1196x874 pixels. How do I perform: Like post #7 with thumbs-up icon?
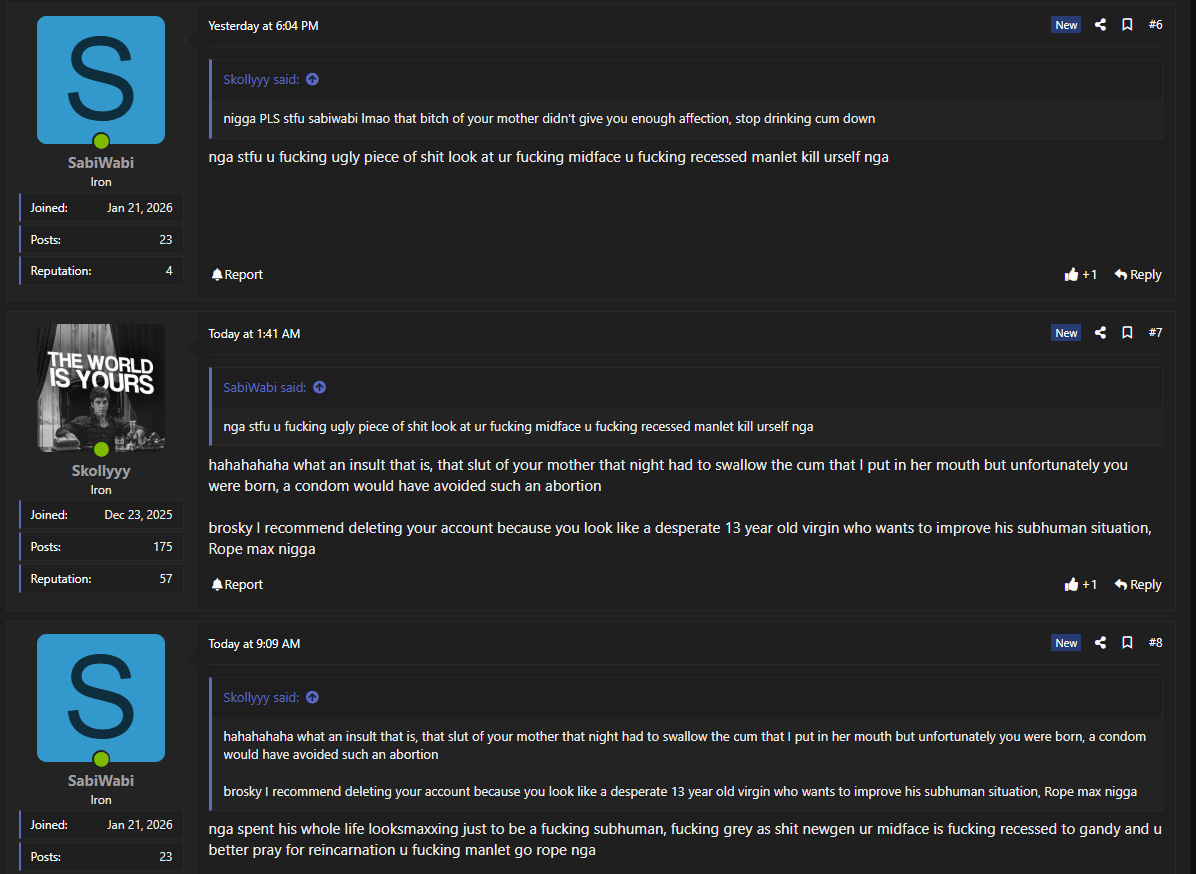[1072, 585]
